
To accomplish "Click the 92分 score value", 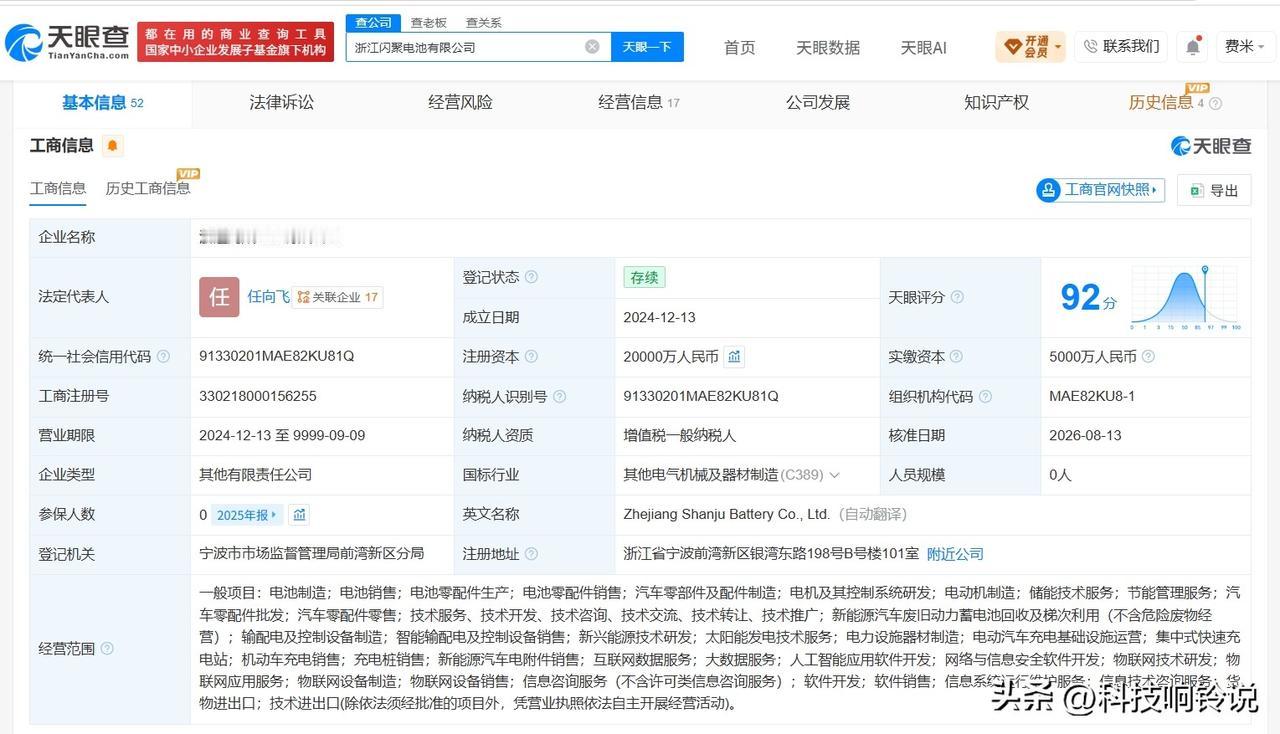I will pos(1089,297).
